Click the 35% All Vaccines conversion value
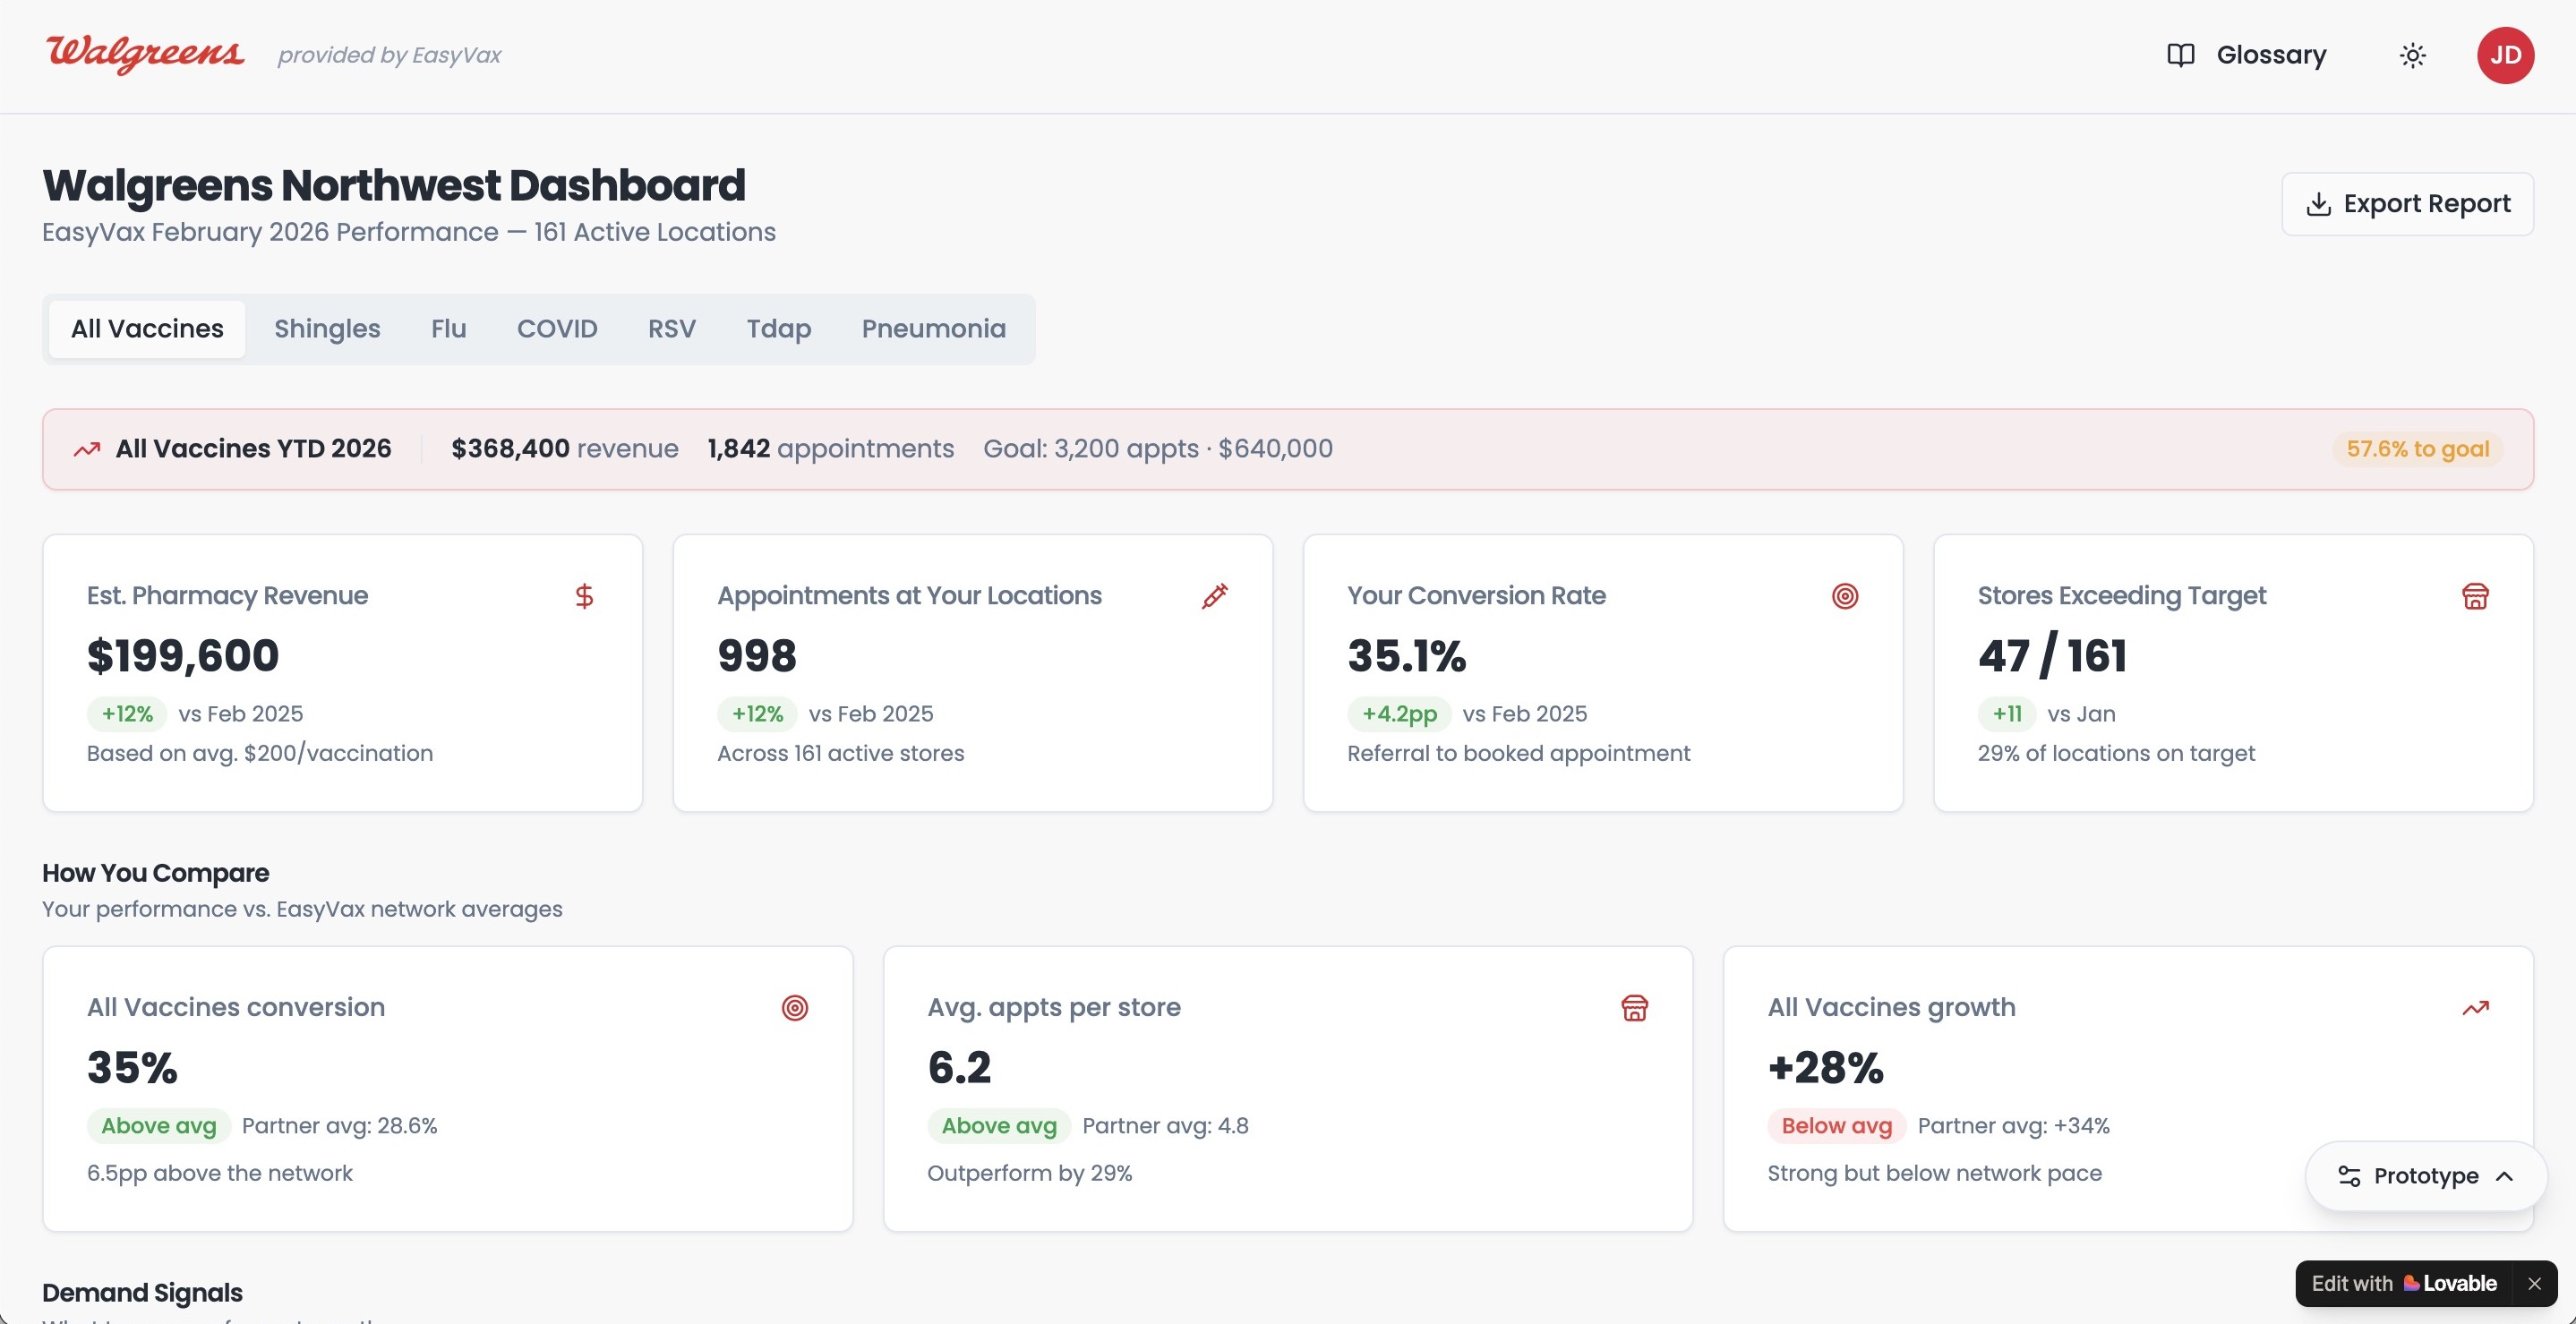This screenshot has height=1324, width=2576. pos(132,1068)
